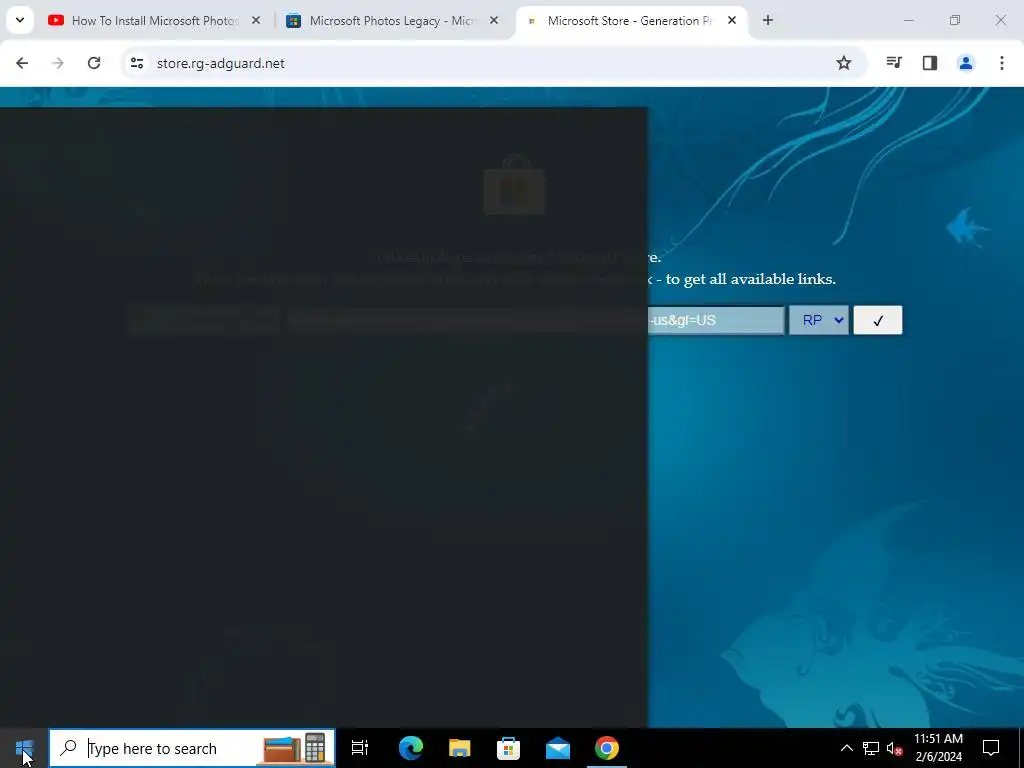Close the Microsoft Photos Legacy tab

[x=494, y=21]
